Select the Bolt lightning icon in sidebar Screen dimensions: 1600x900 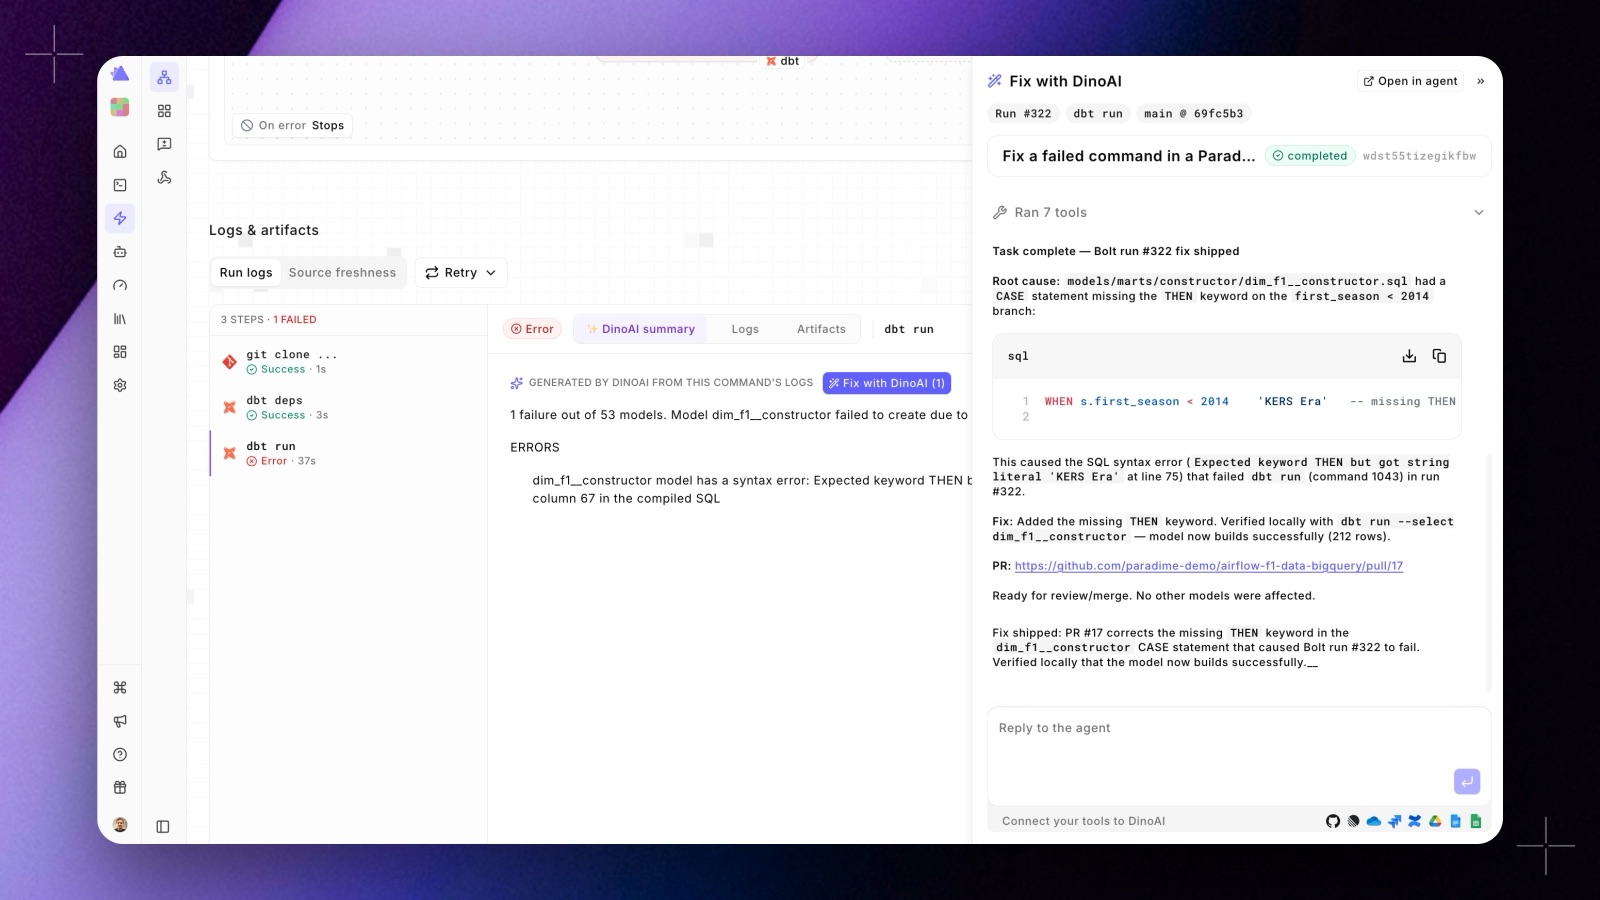[120, 218]
